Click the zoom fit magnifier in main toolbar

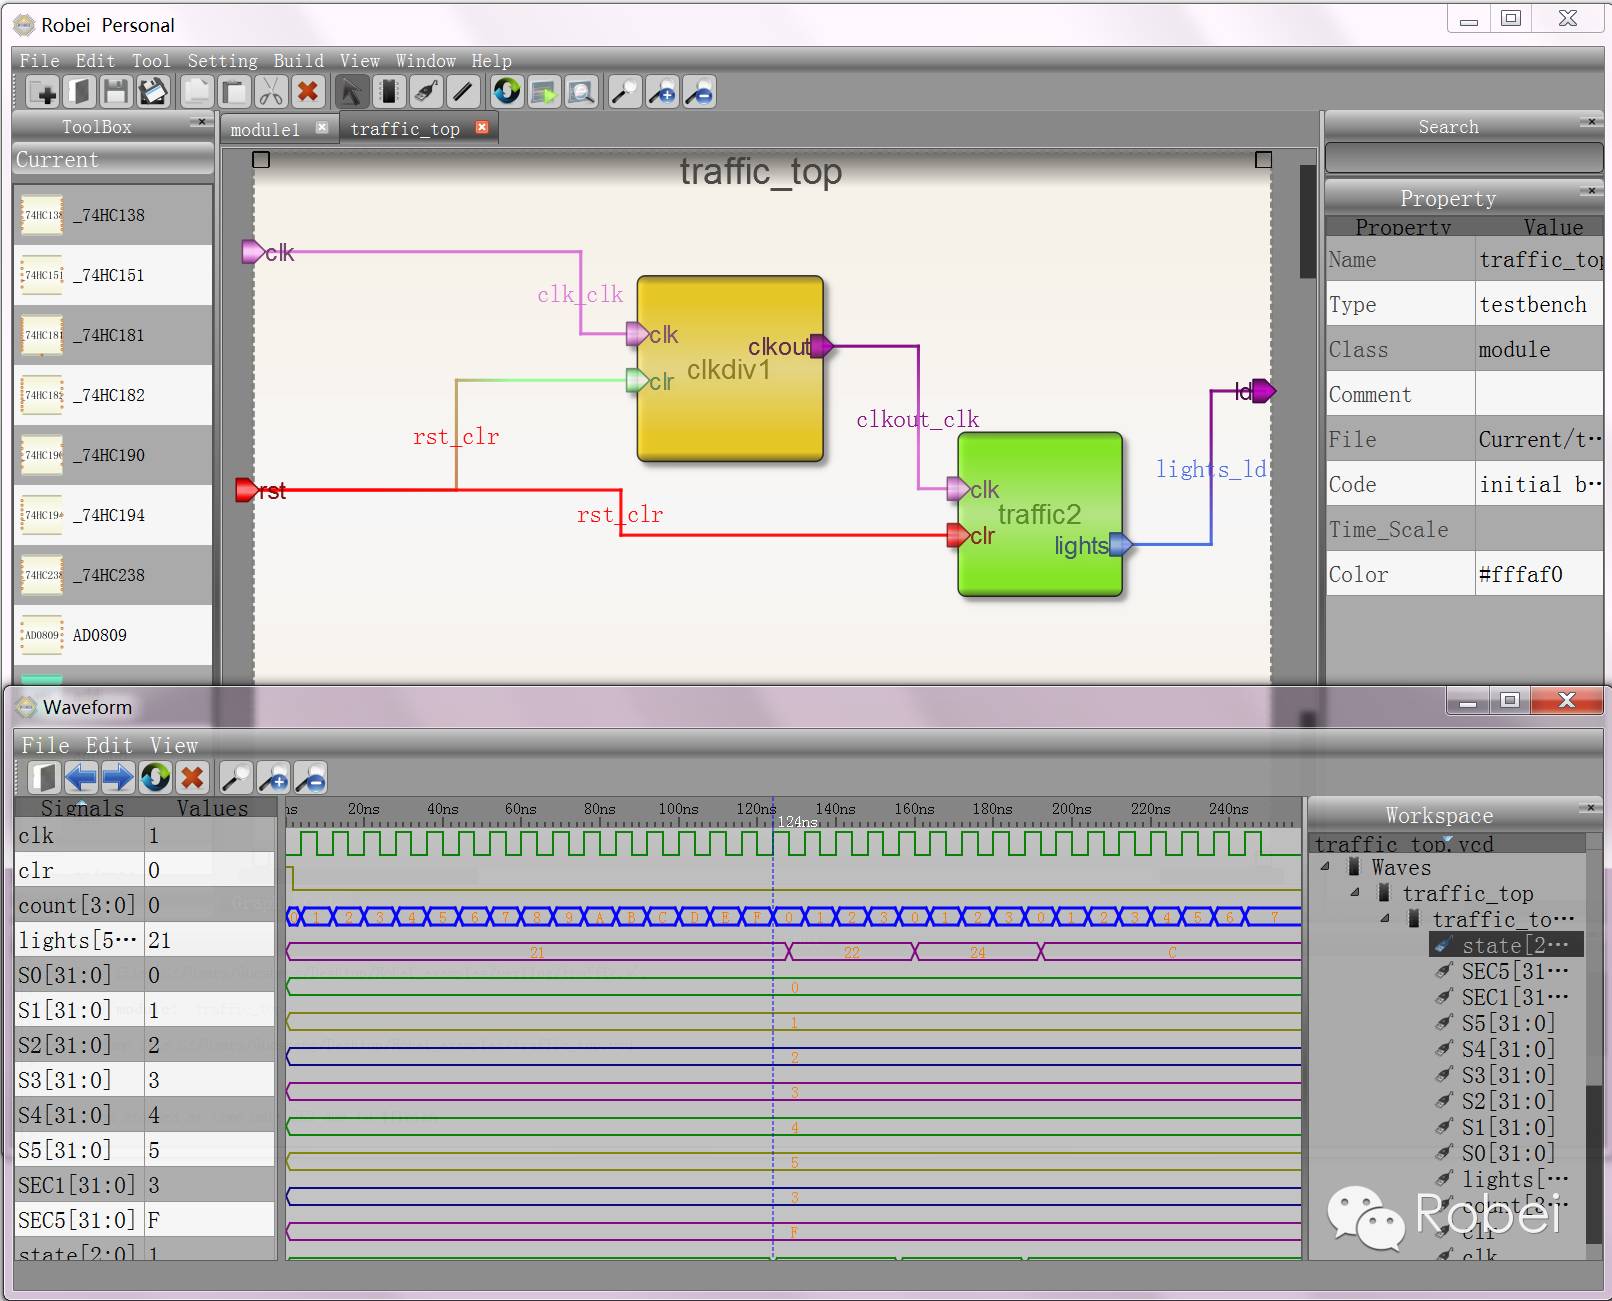[625, 93]
